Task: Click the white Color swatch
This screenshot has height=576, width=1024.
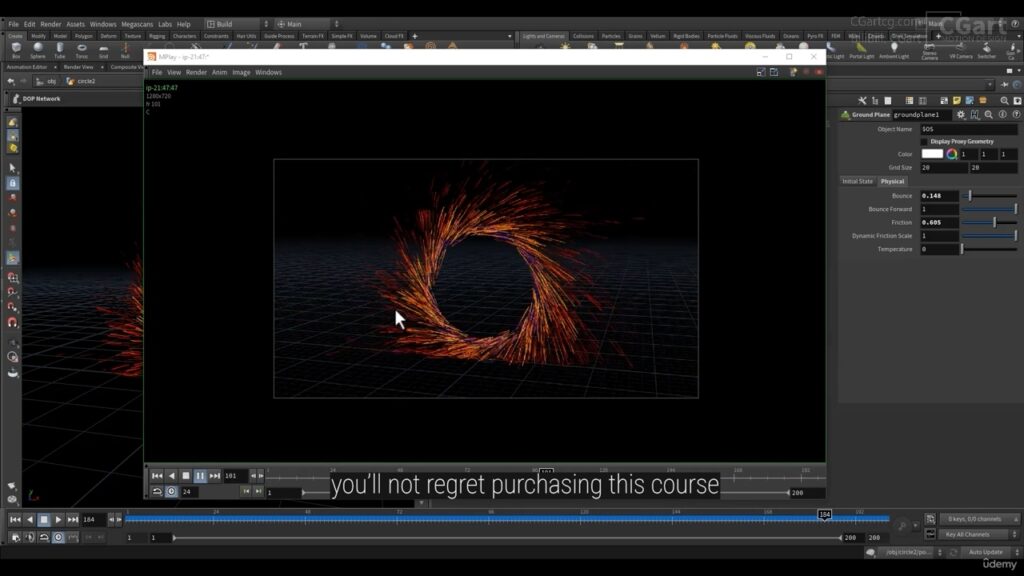Action: pyautogui.click(x=932, y=154)
